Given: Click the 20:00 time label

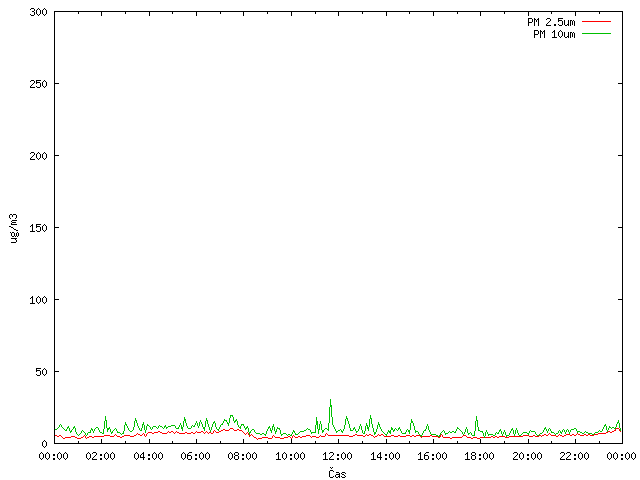Looking at the screenshot, I should 527,456.
